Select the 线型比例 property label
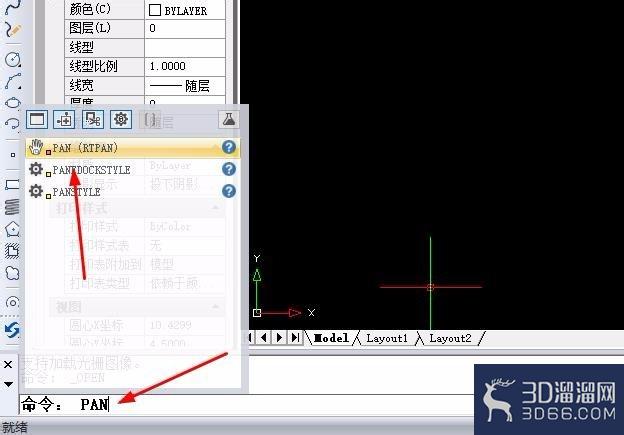Screen dimensions: 624x435 (94, 66)
